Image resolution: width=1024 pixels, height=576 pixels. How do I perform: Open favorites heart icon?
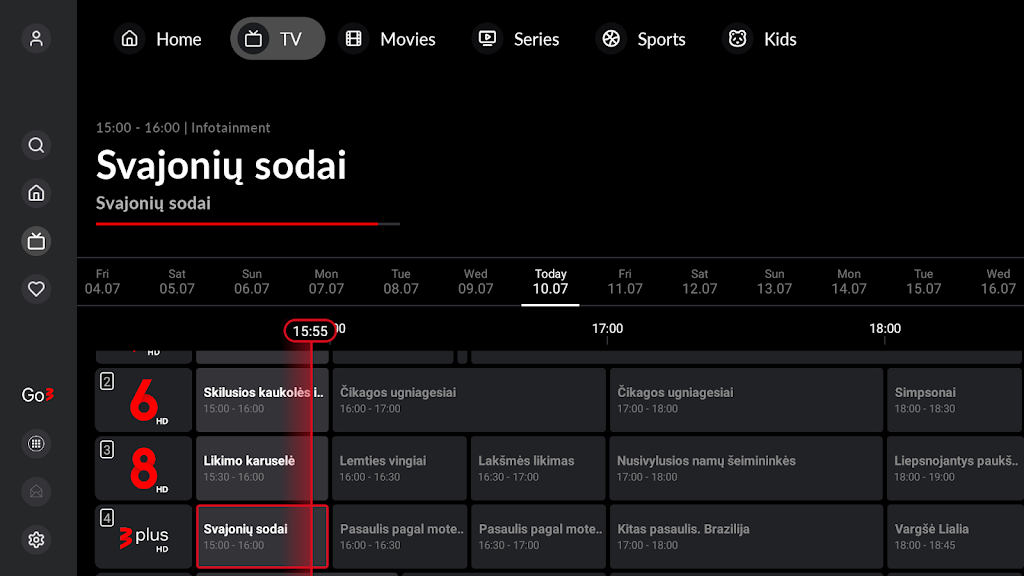37,289
